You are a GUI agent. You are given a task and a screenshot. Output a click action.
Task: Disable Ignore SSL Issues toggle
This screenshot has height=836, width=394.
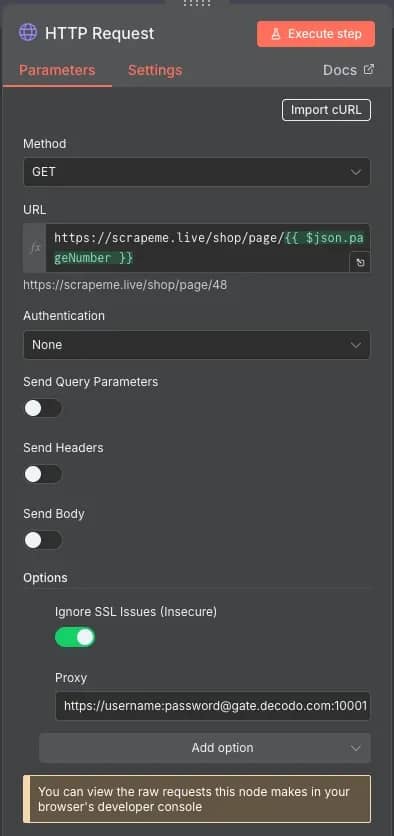point(75,637)
